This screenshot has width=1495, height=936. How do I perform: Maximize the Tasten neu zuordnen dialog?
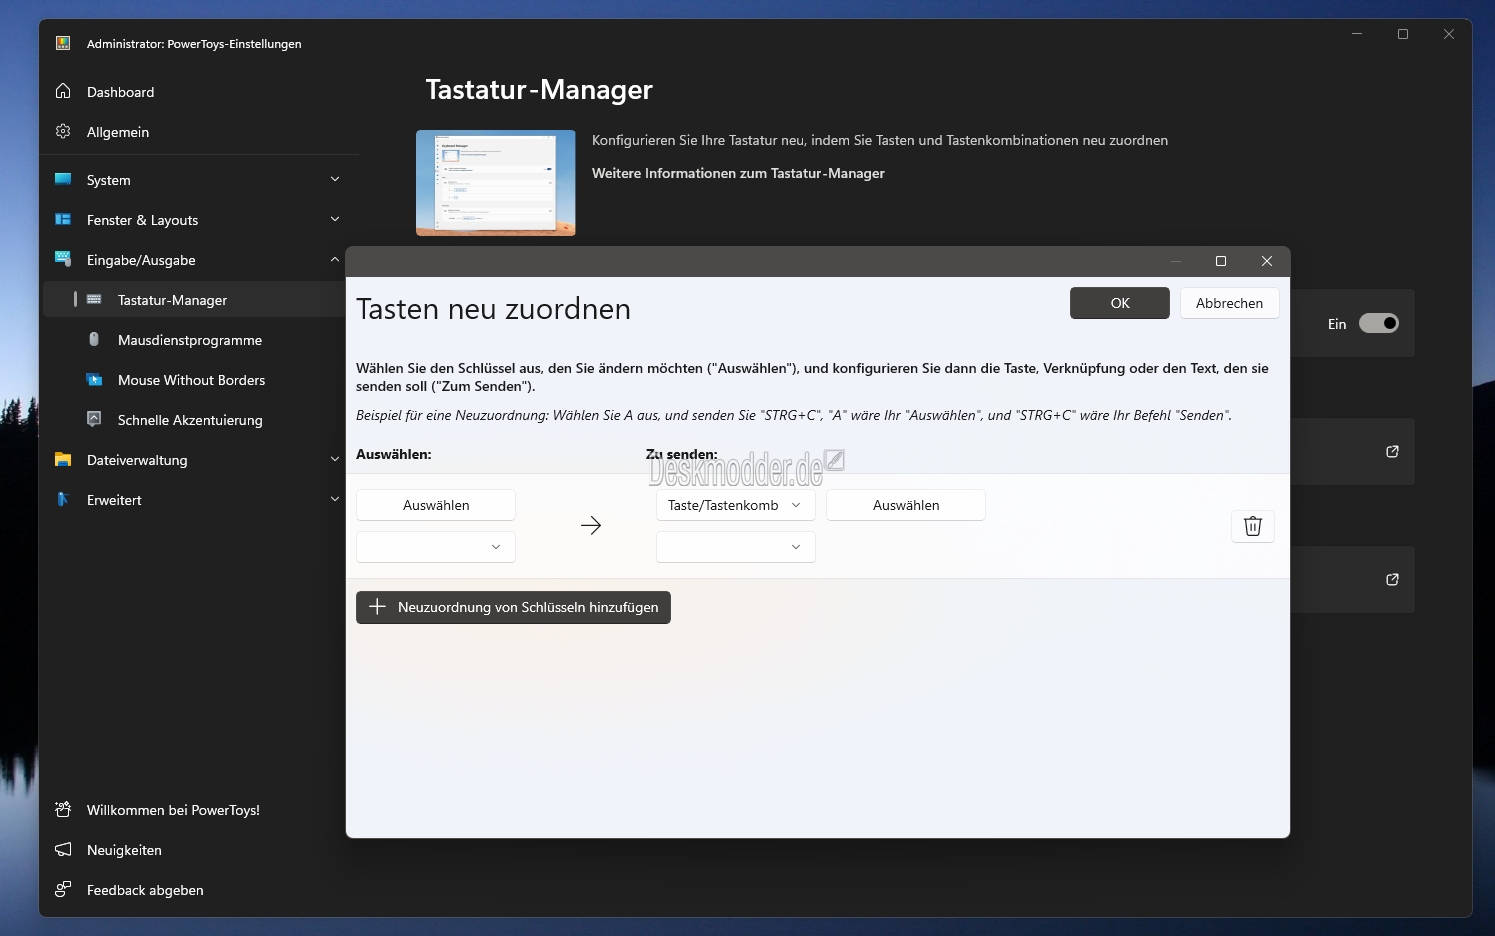[1221, 261]
